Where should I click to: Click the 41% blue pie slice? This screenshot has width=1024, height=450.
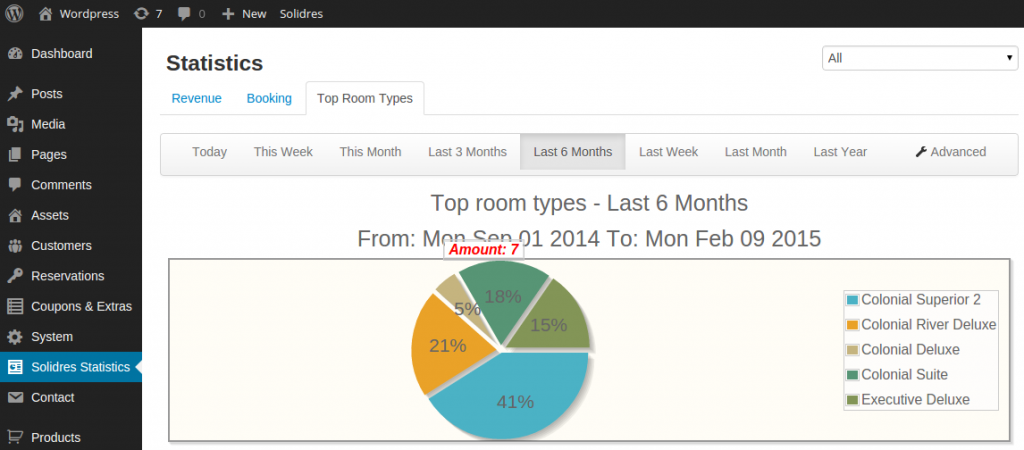pyautogui.click(x=515, y=398)
